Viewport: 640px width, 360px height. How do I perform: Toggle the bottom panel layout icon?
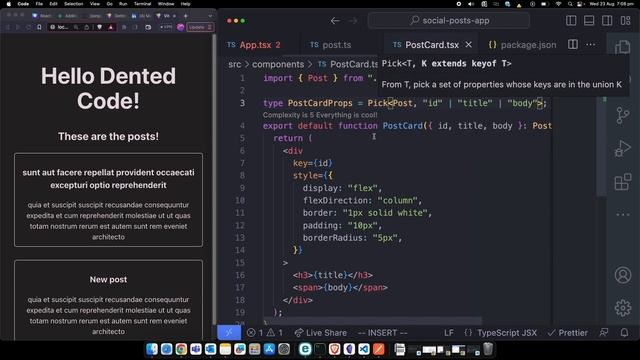(x=589, y=20)
